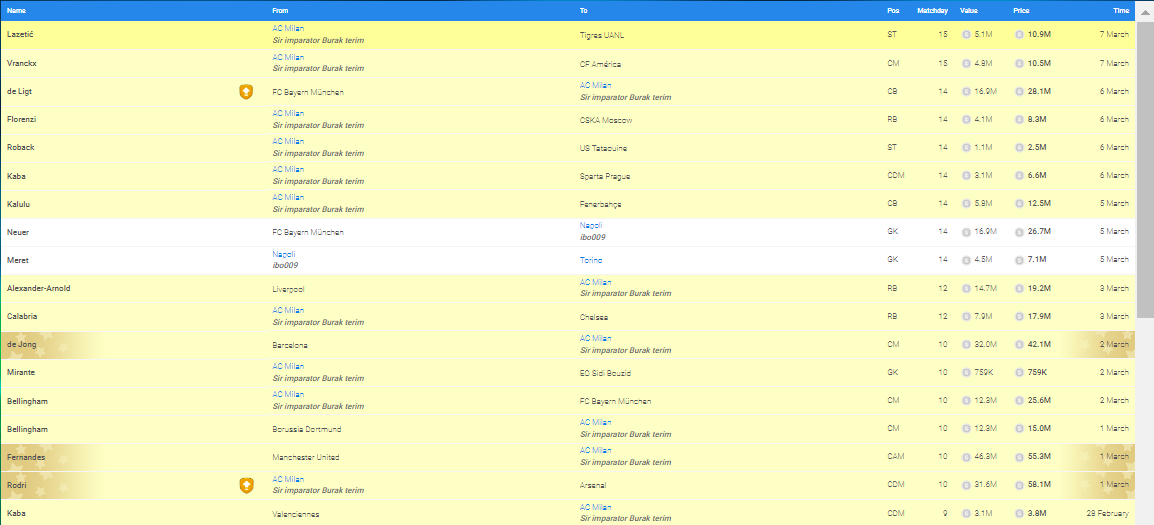Screen dimensions: 1154x525
Task: Sort by the From column header
Action: [x=280, y=10]
